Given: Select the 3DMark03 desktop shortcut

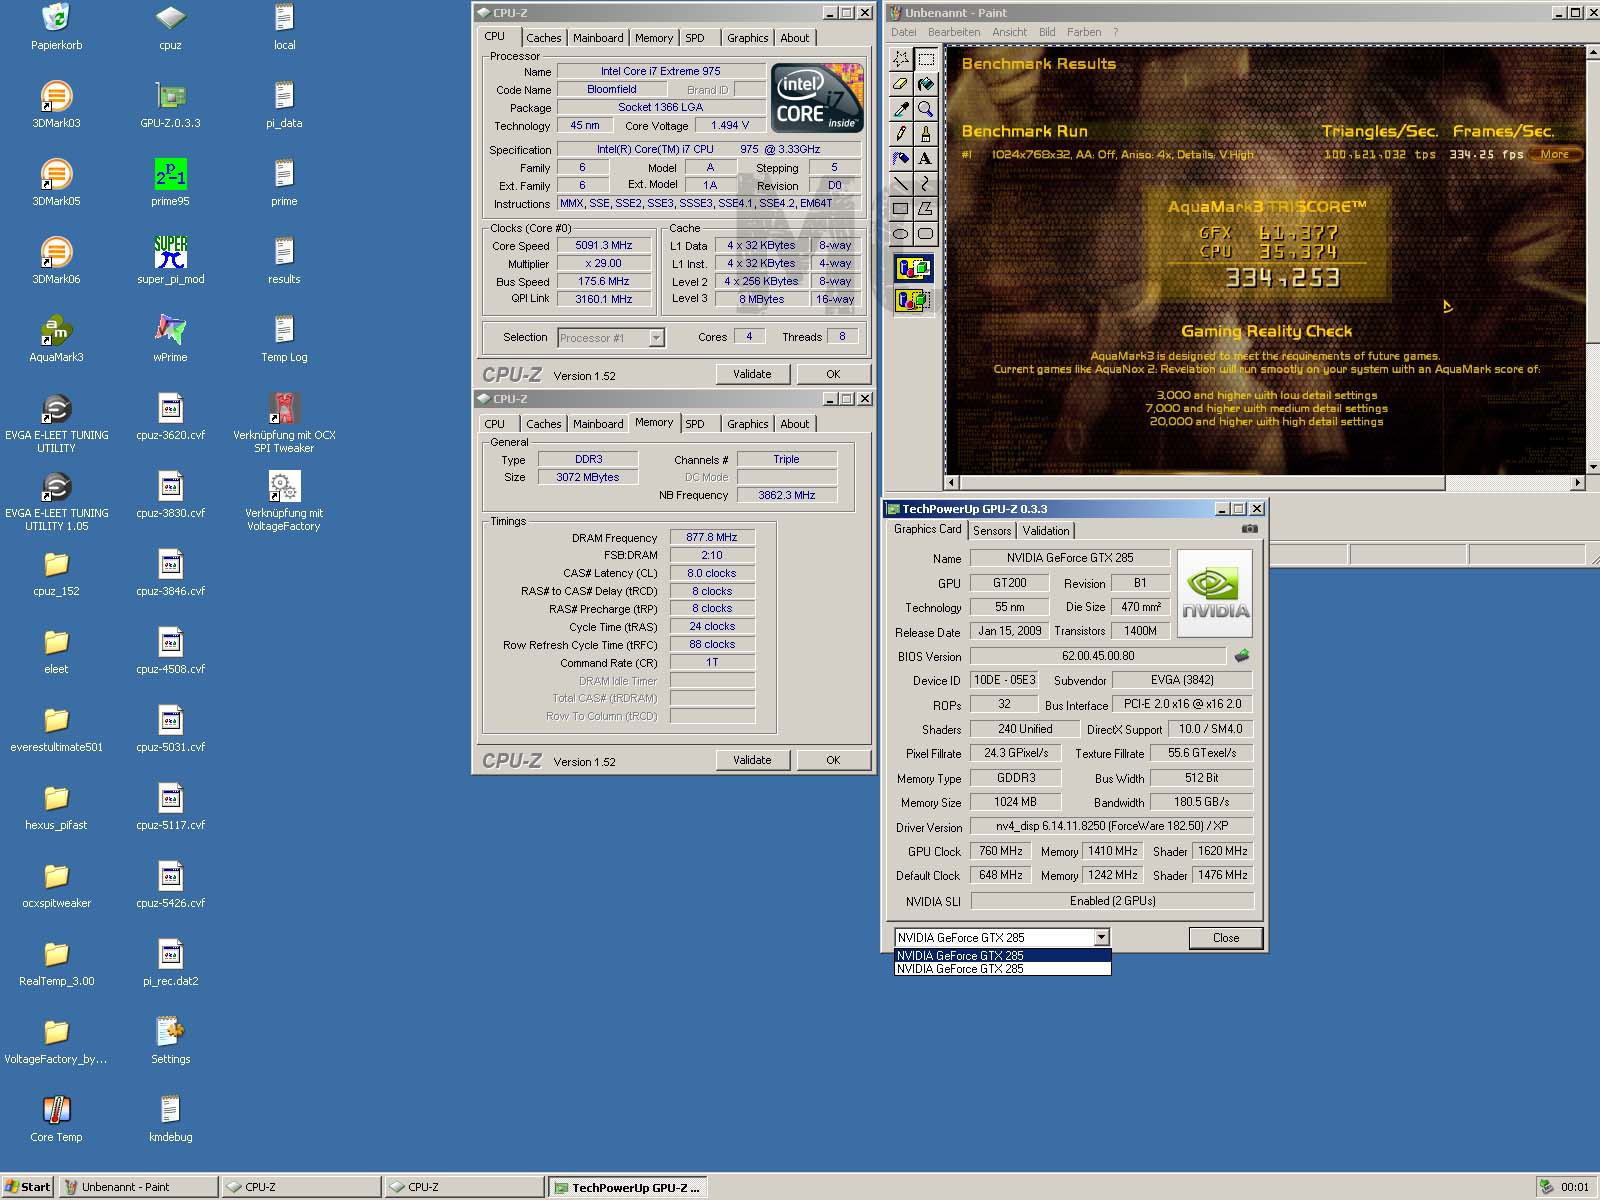Looking at the screenshot, I should click(57, 105).
